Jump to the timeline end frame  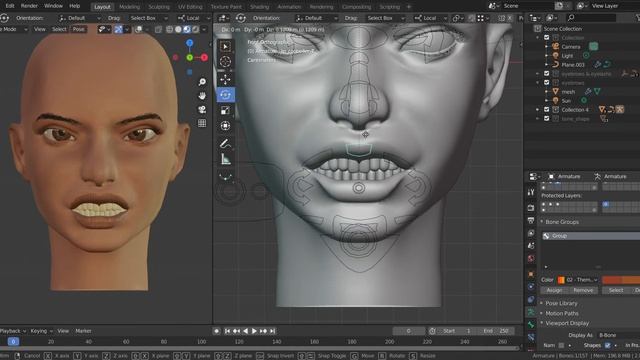(272, 331)
